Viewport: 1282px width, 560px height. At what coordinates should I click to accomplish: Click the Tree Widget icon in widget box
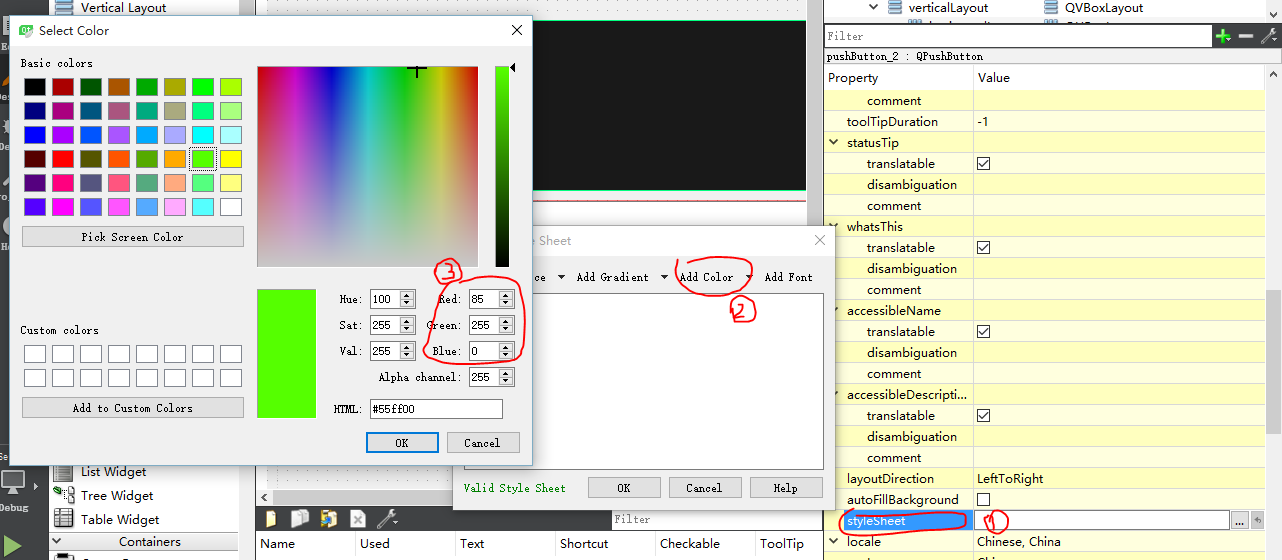[64, 495]
